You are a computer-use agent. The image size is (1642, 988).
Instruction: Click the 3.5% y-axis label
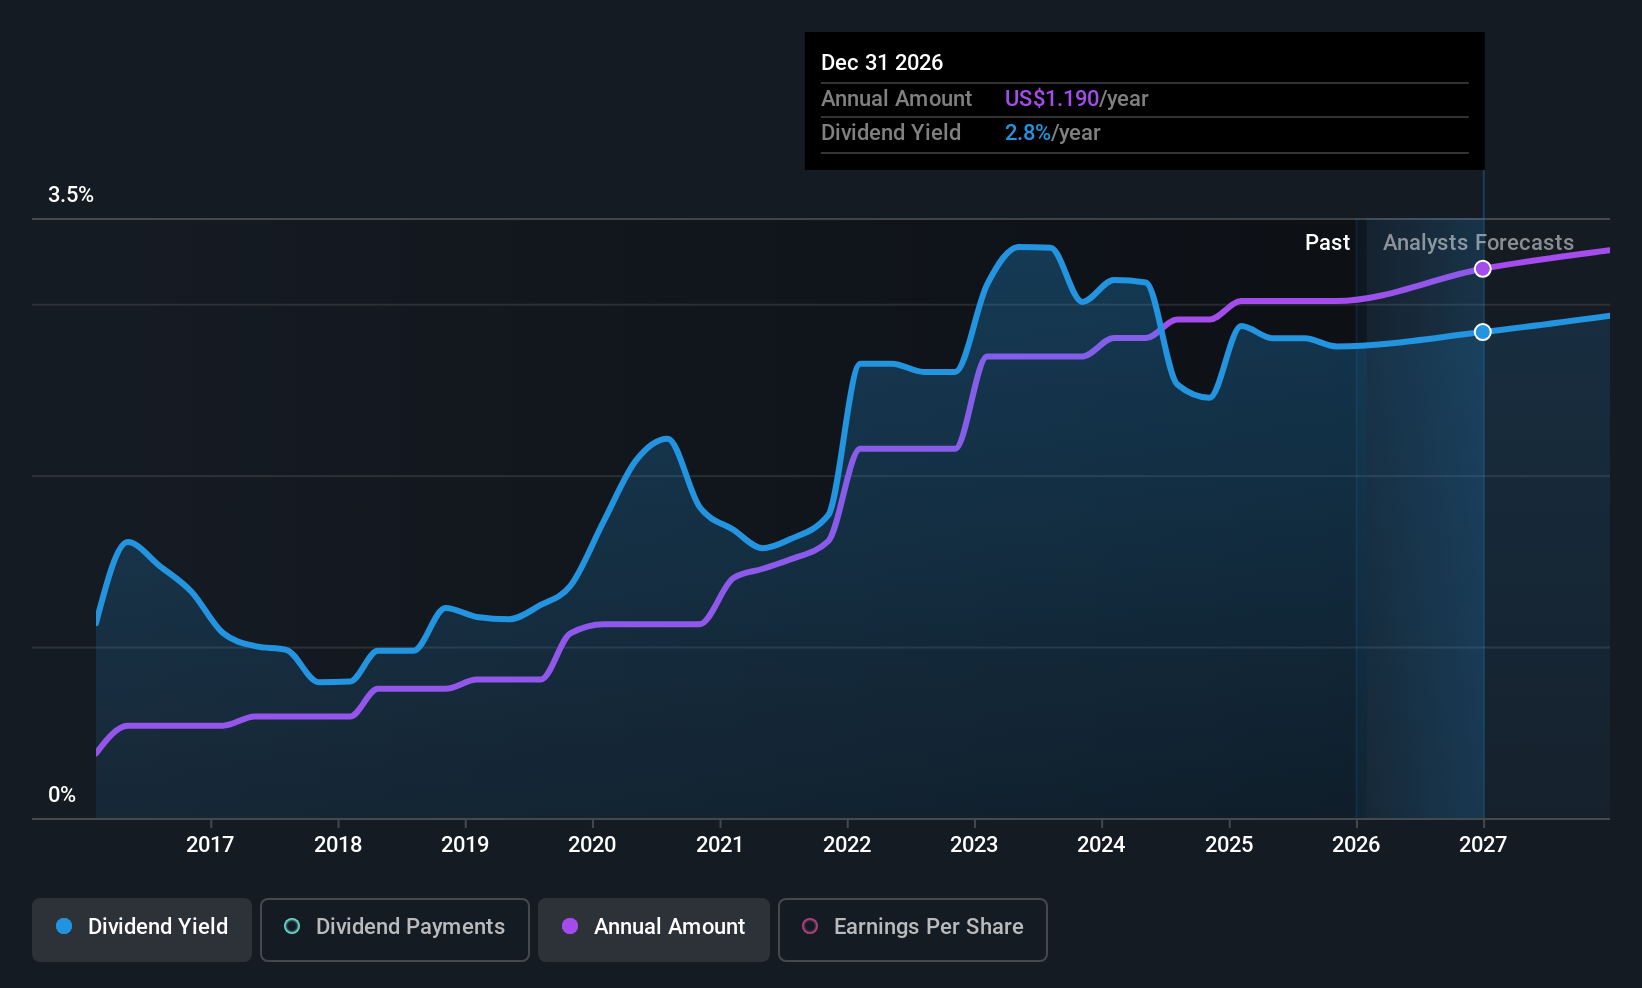click(x=71, y=195)
